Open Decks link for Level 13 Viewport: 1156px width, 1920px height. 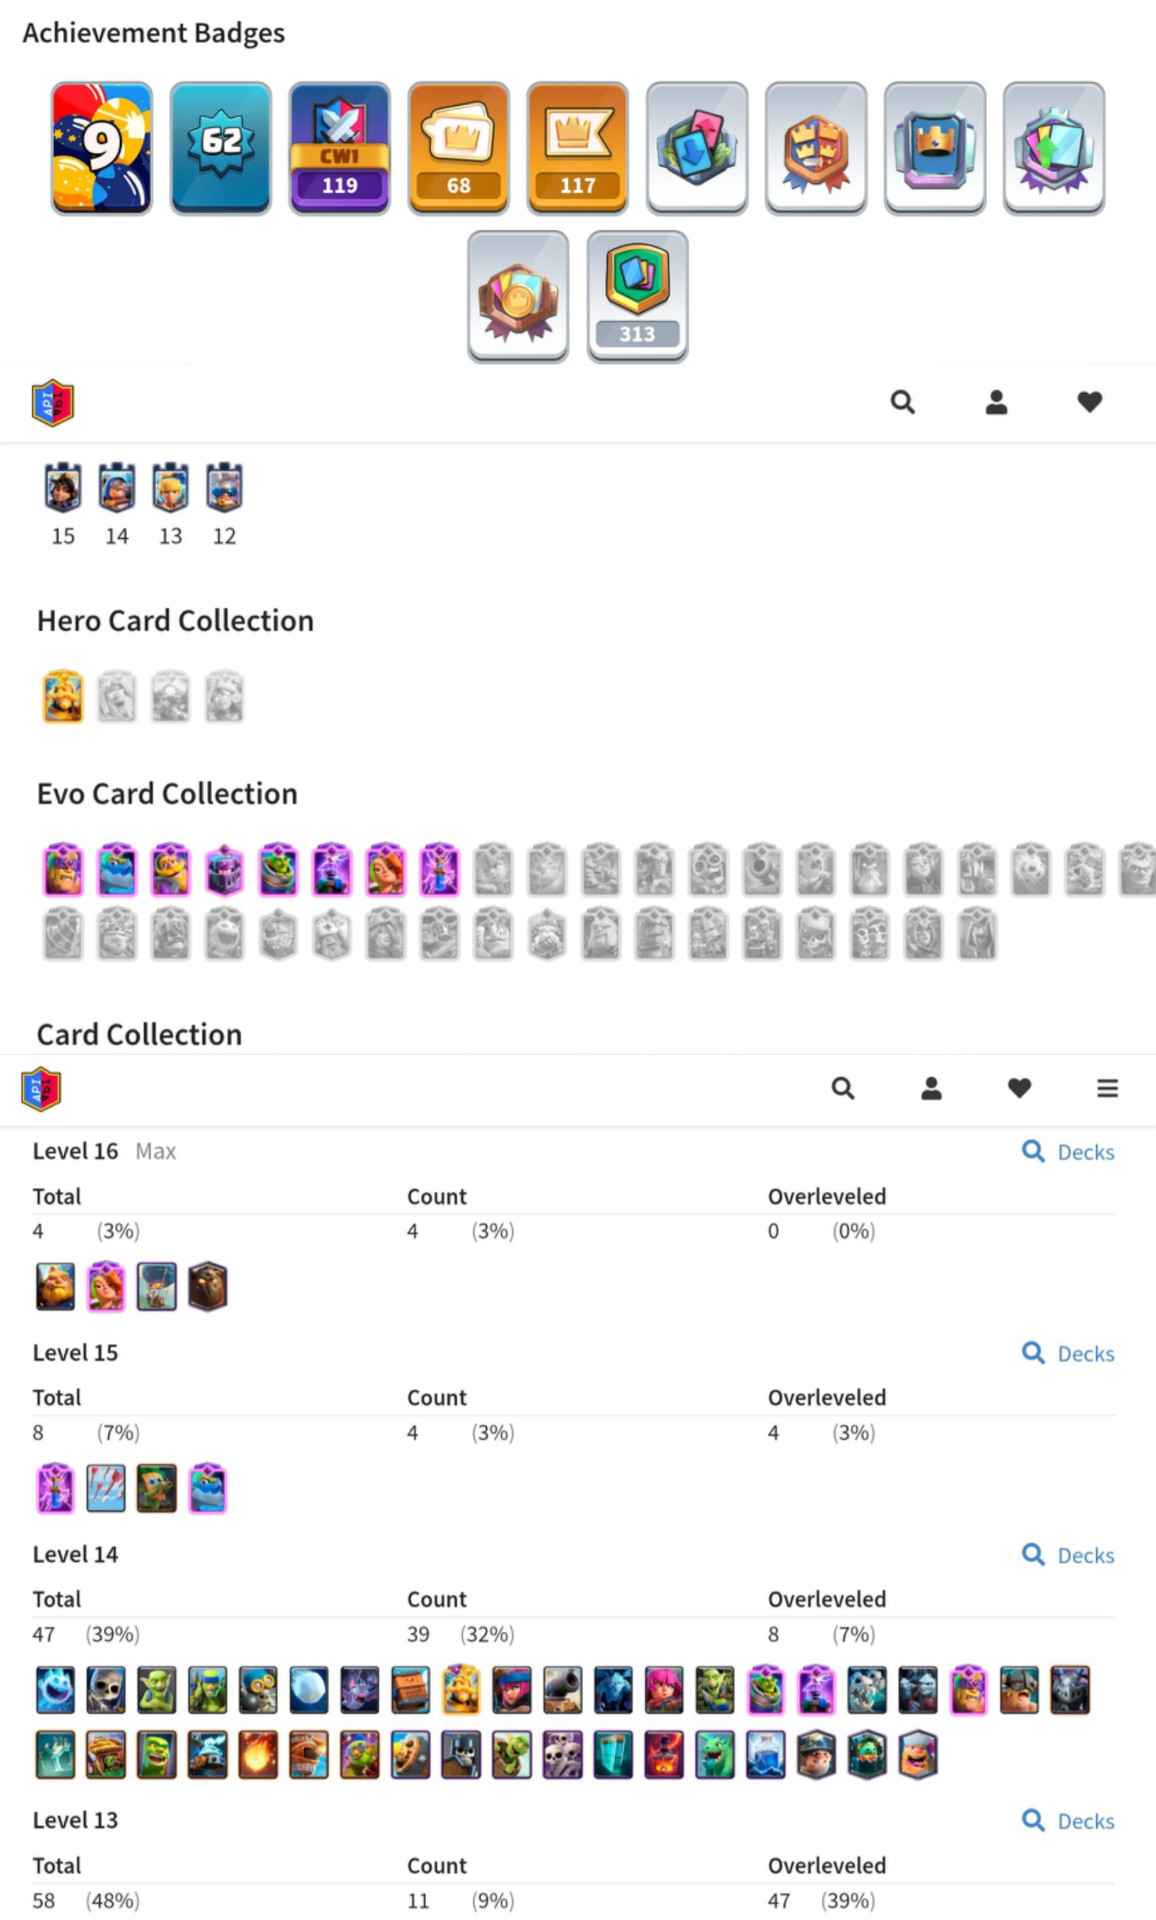(x=1068, y=1822)
